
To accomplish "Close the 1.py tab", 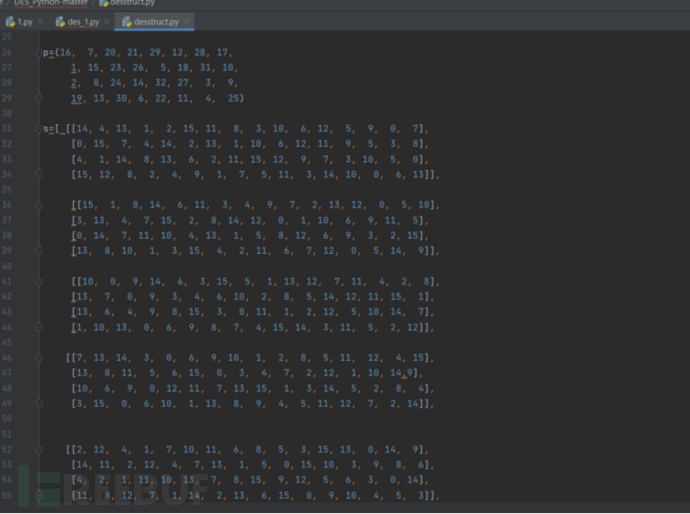I will [x=40, y=21].
